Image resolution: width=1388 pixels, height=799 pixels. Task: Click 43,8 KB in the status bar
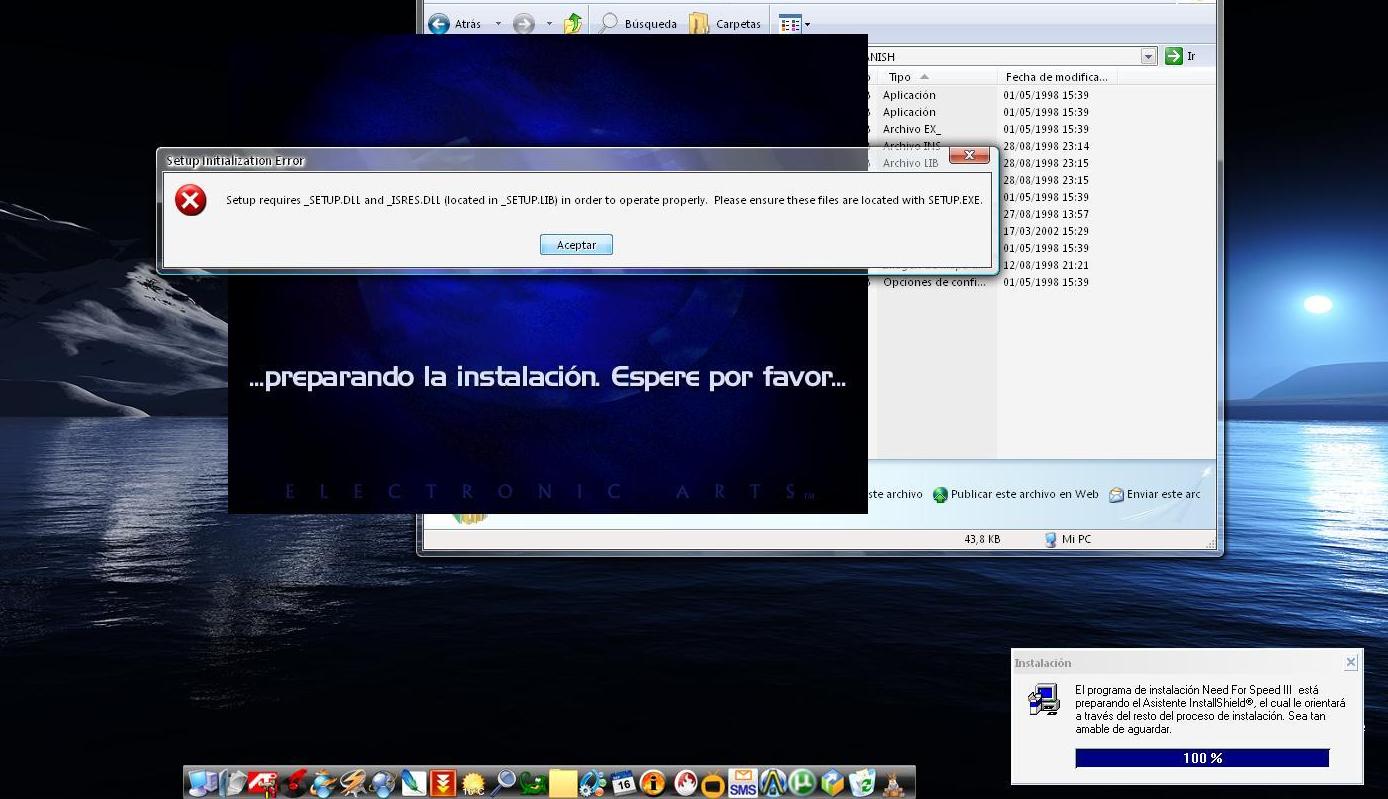(982, 539)
